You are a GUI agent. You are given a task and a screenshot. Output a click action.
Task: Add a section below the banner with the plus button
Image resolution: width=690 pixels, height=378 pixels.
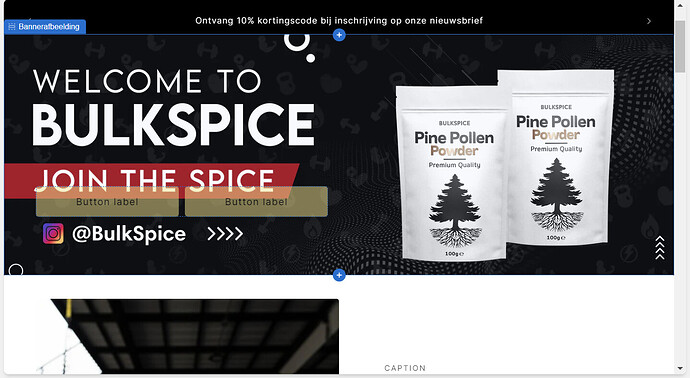coord(339,275)
